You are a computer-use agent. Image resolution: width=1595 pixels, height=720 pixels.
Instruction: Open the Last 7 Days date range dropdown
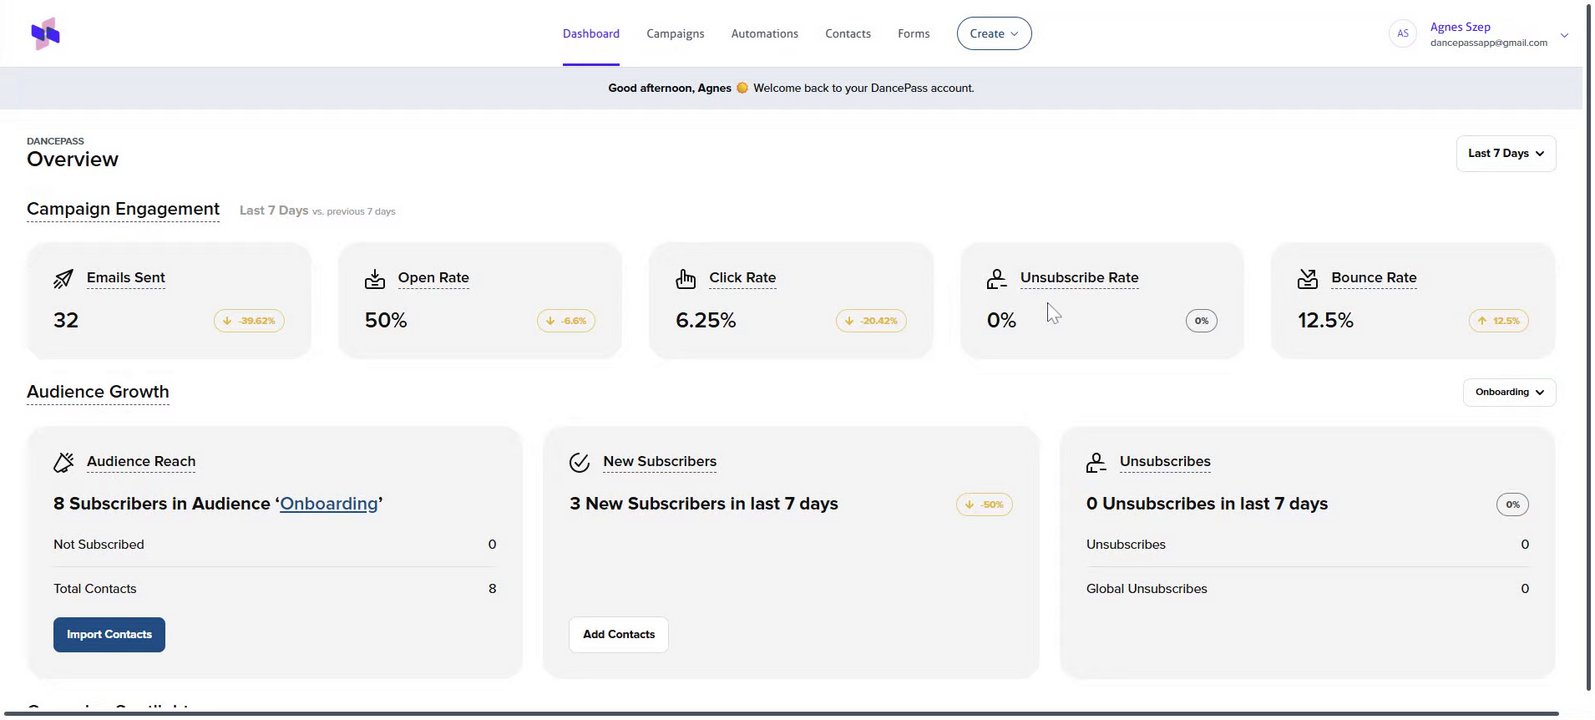(1506, 154)
